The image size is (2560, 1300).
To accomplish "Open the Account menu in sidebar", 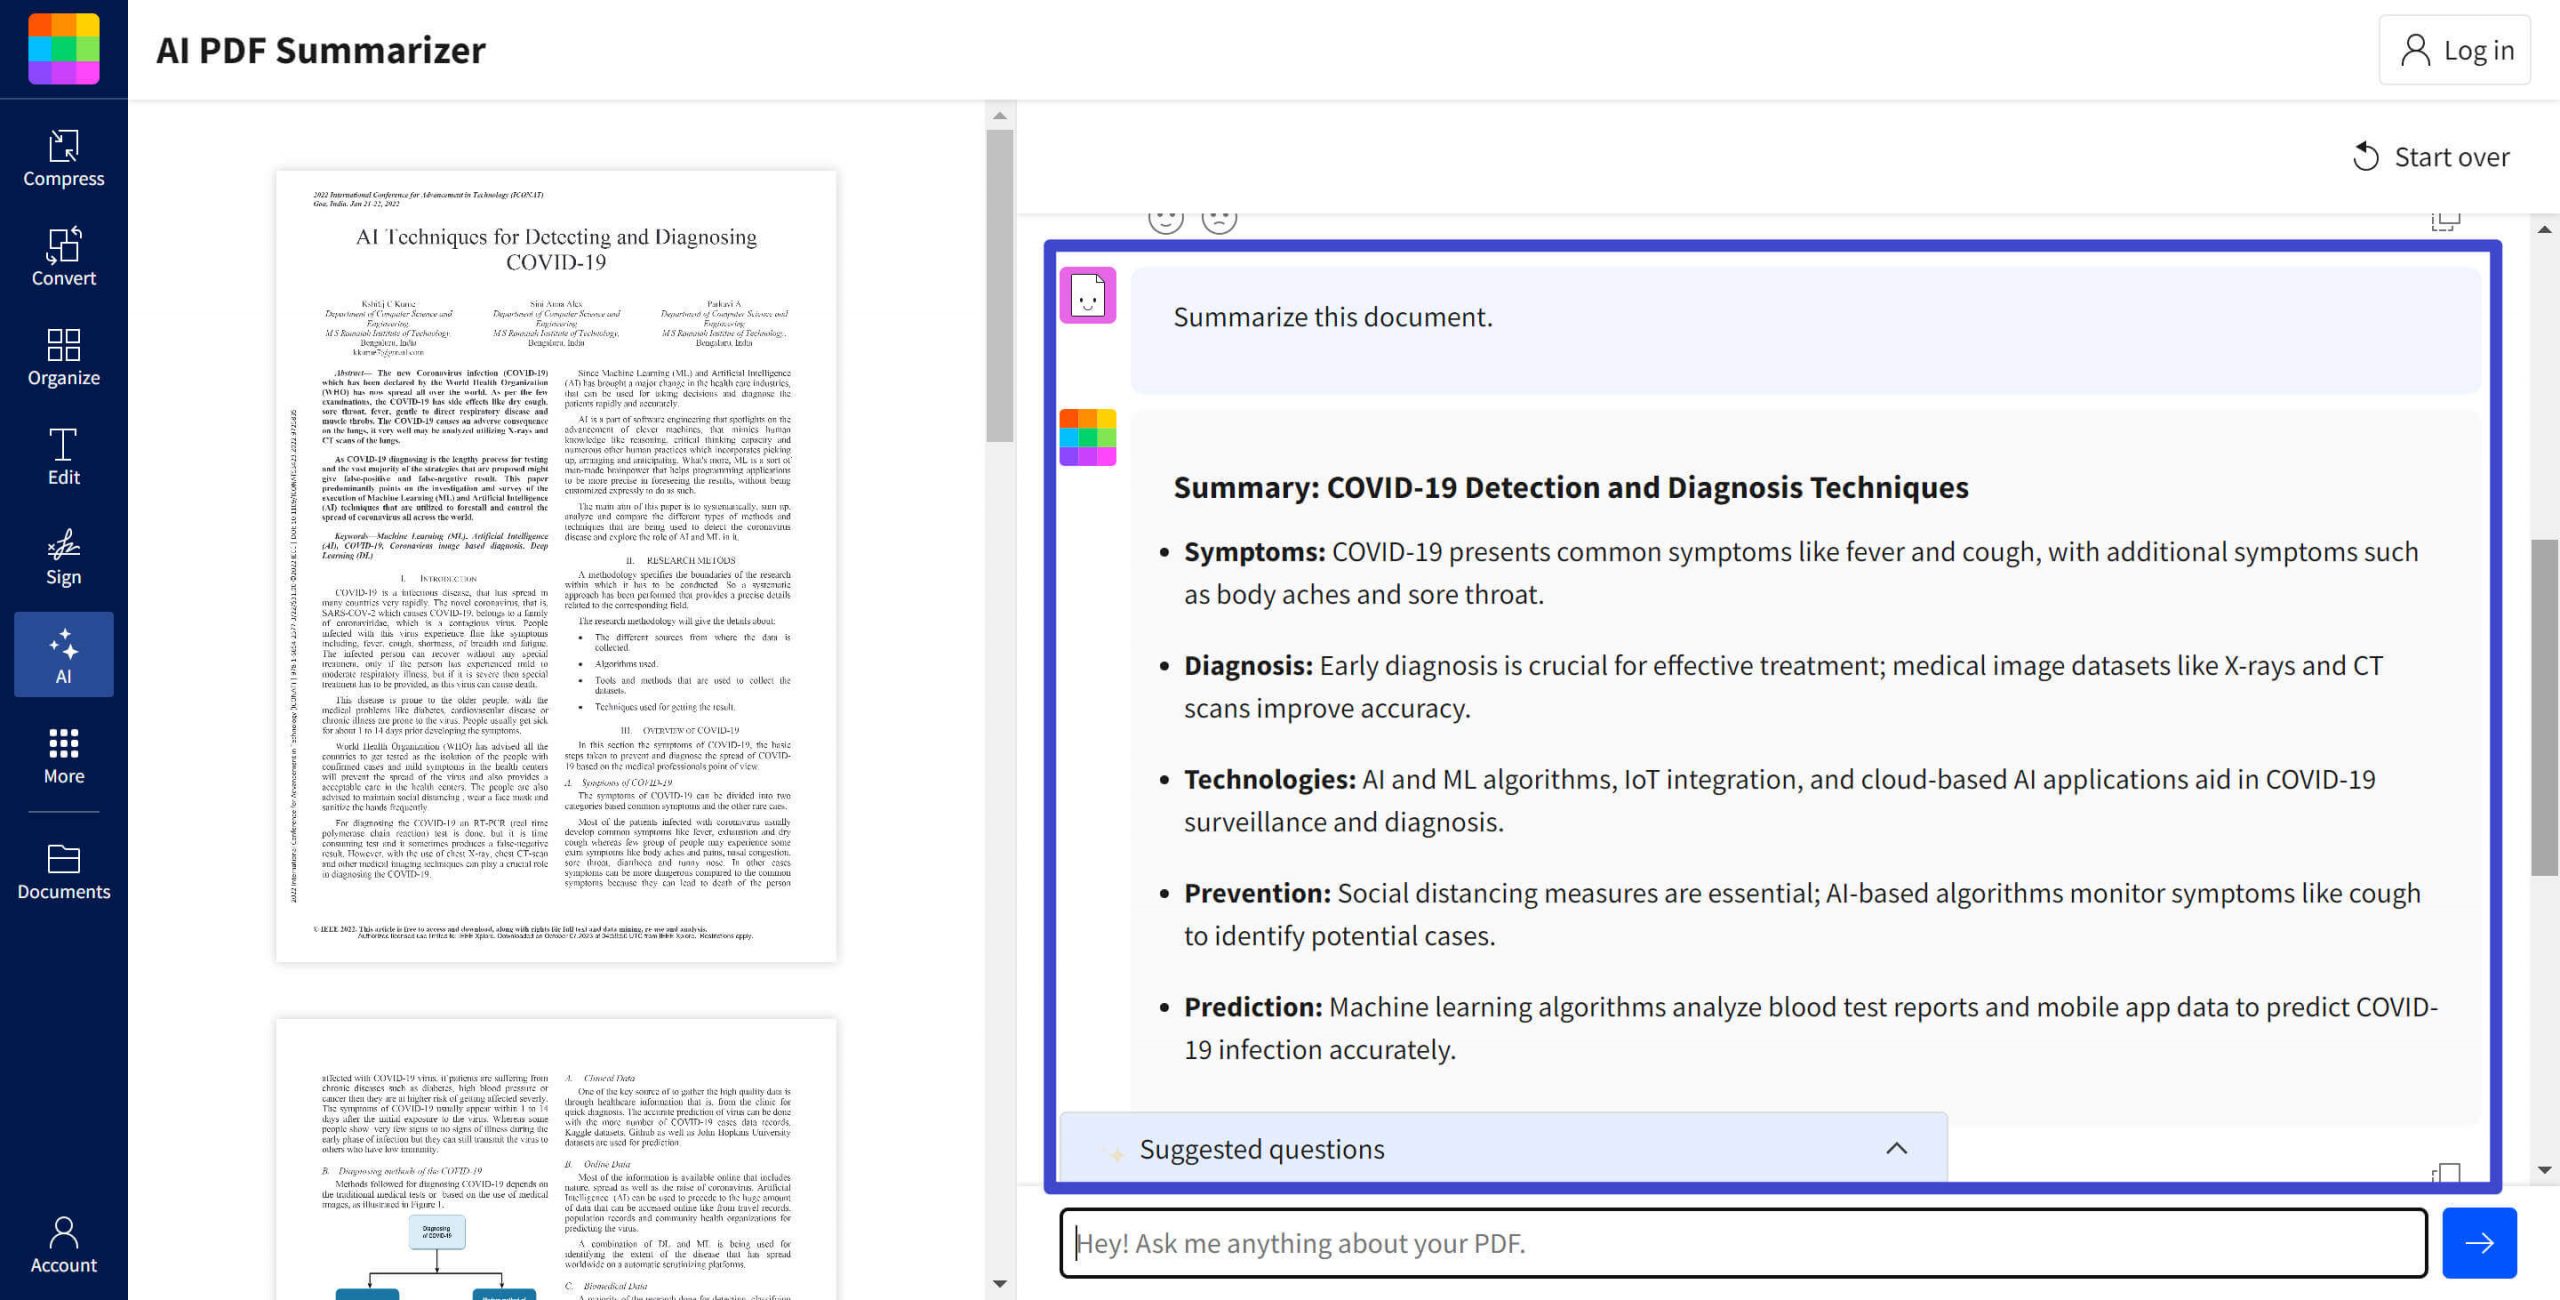I will pos(63,1244).
